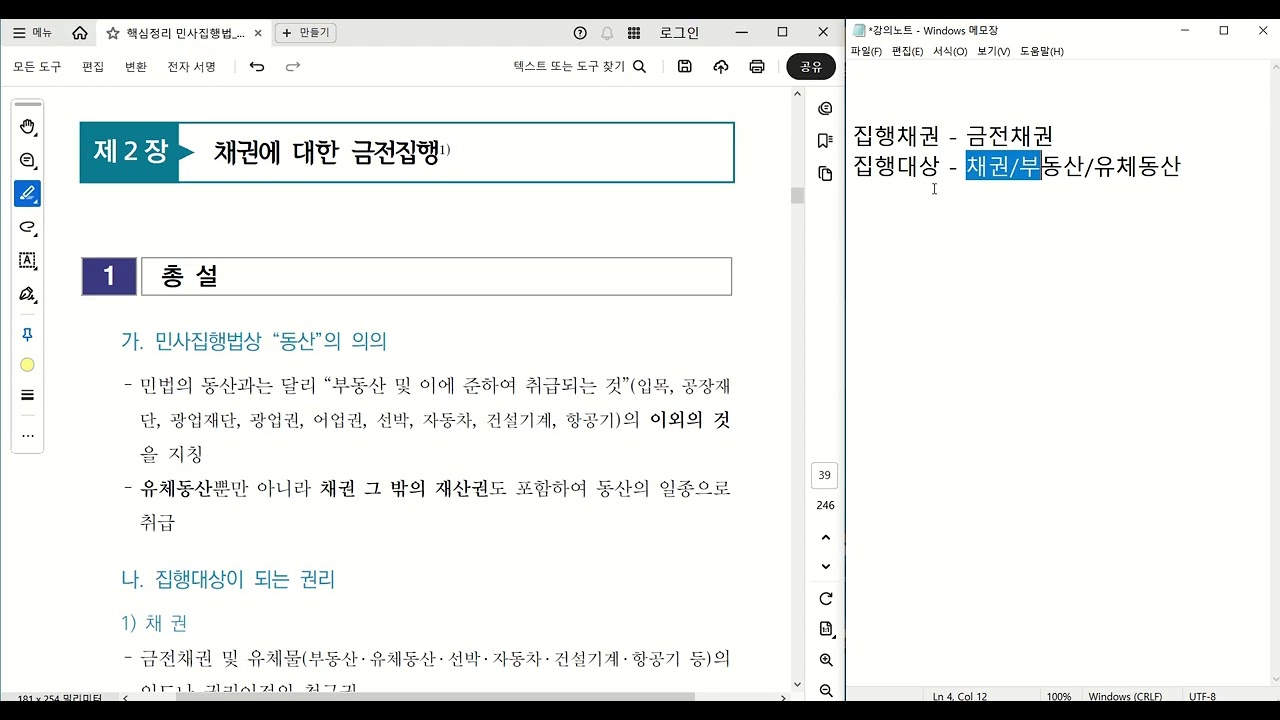This screenshot has width=1280, height=720.
Task: Click the page number 39 field
Action: click(x=825, y=476)
